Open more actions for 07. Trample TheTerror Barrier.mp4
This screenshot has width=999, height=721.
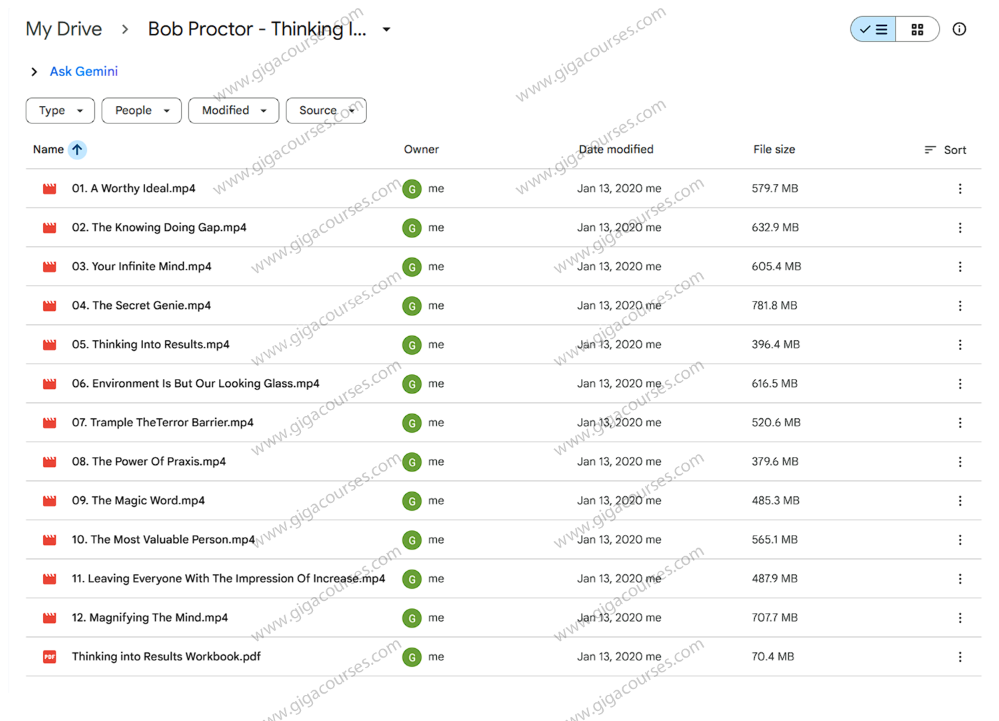click(x=959, y=423)
